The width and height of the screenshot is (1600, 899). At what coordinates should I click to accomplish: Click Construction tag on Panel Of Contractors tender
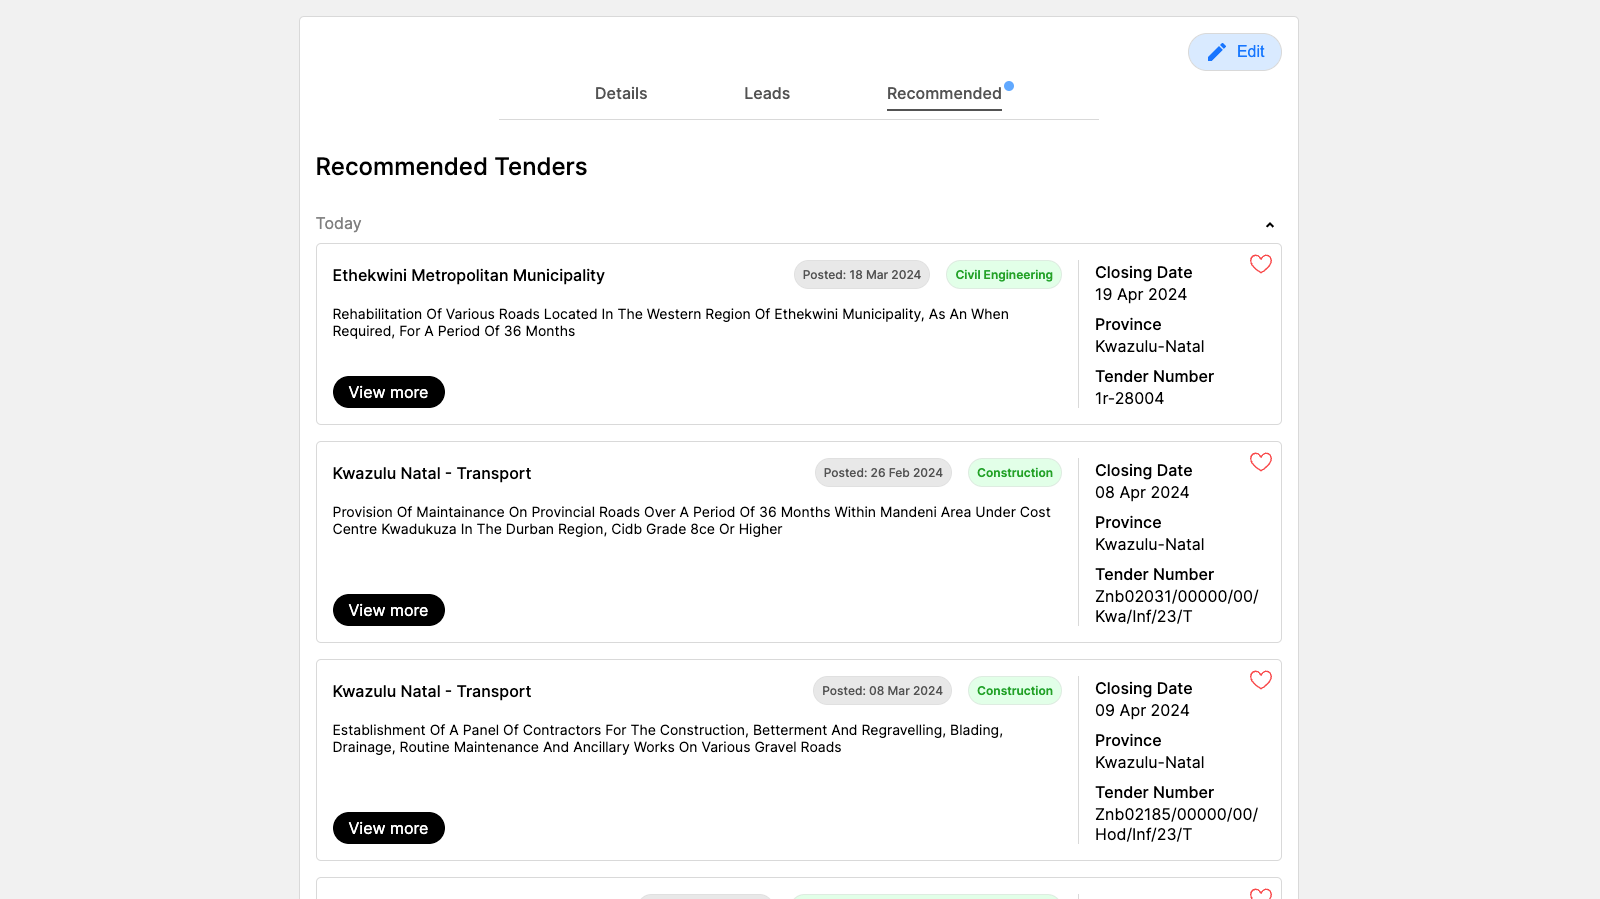click(x=1015, y=691)
